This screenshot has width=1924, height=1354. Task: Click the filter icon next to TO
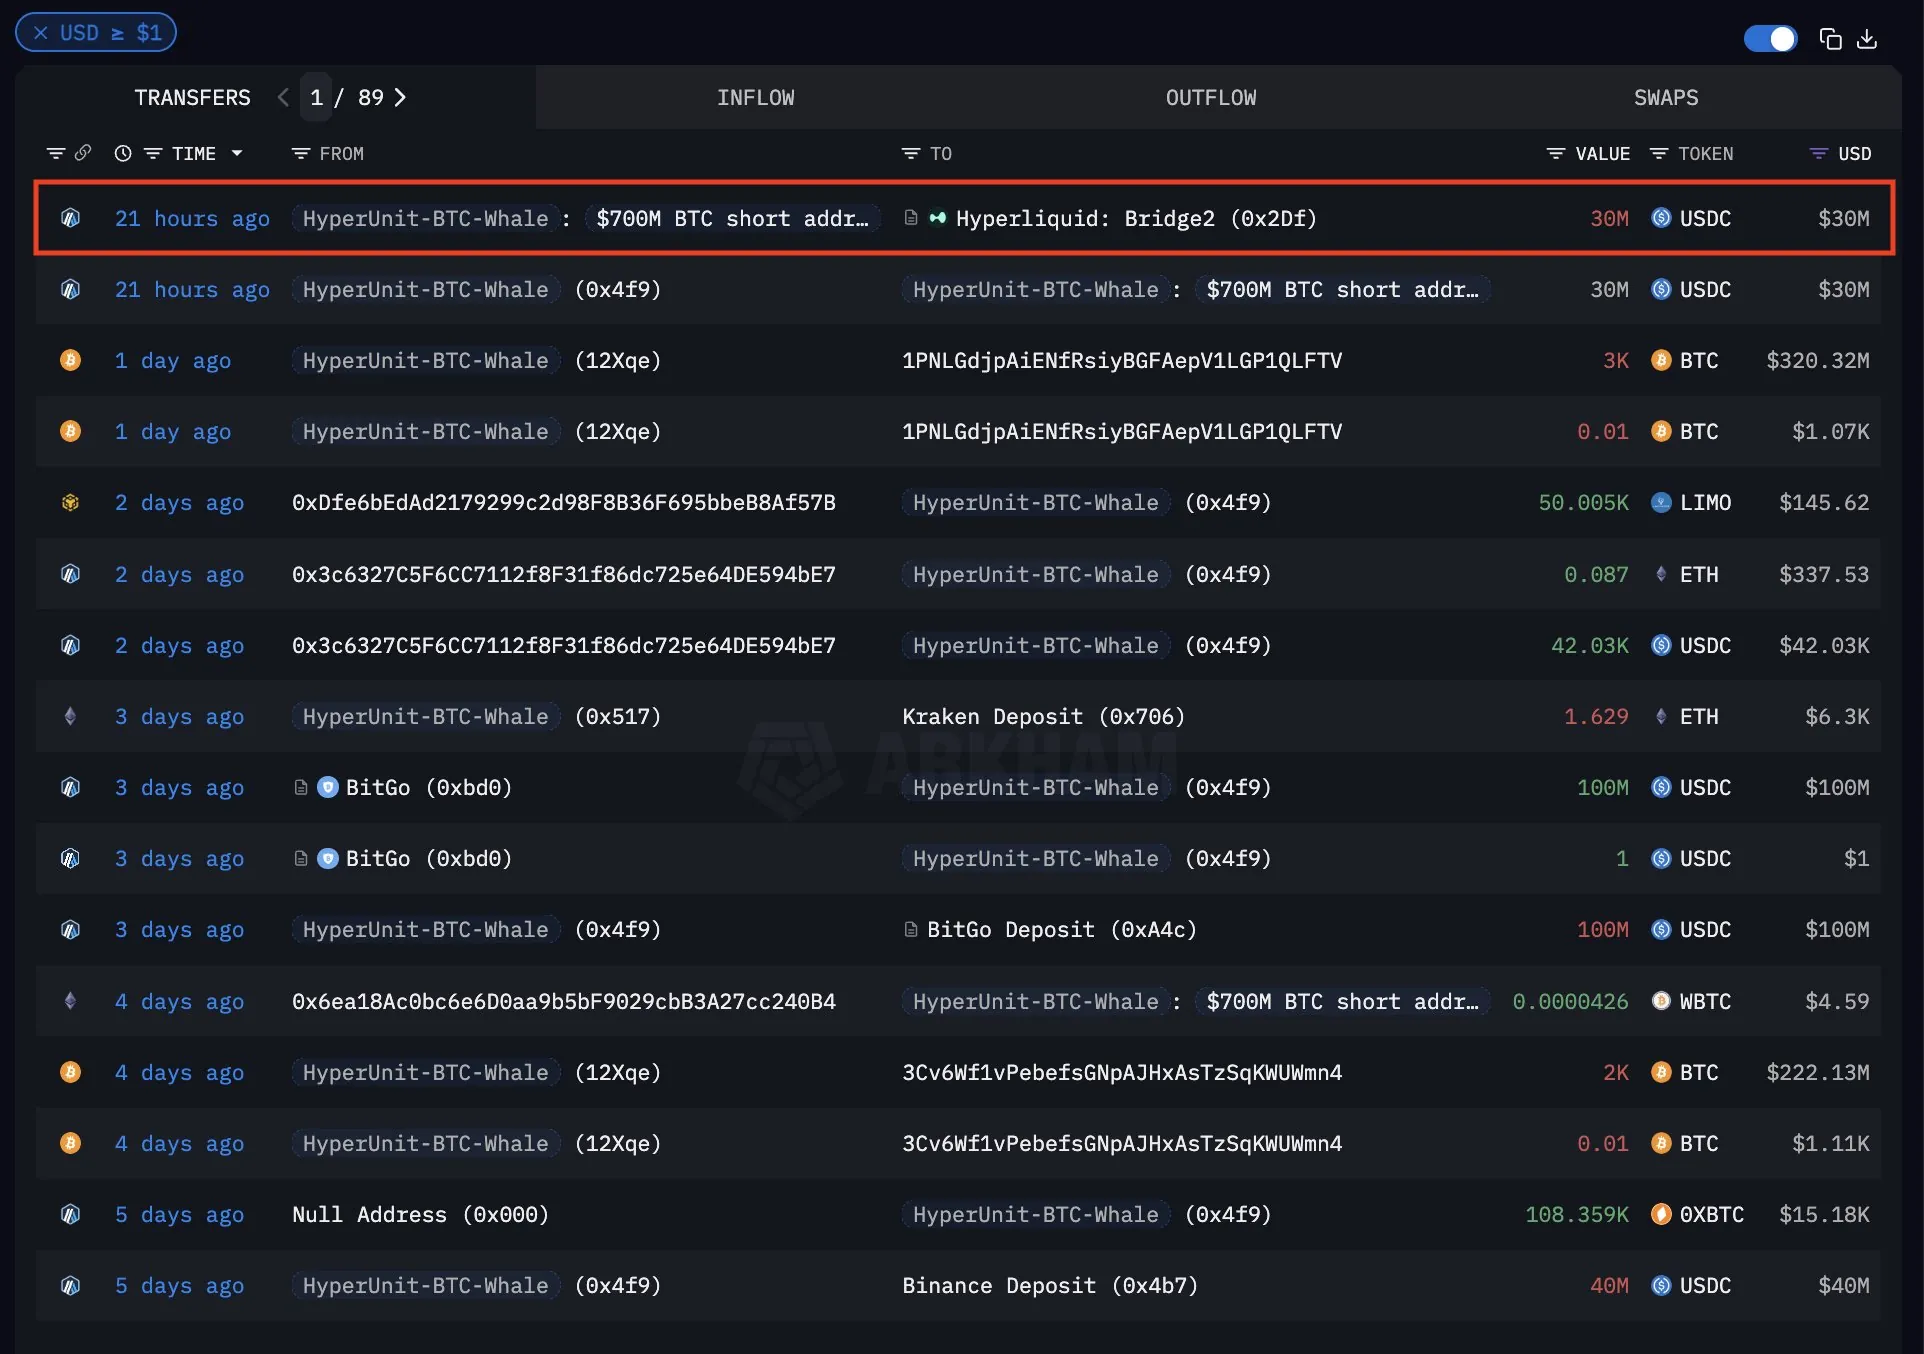[x=910, y=153]
